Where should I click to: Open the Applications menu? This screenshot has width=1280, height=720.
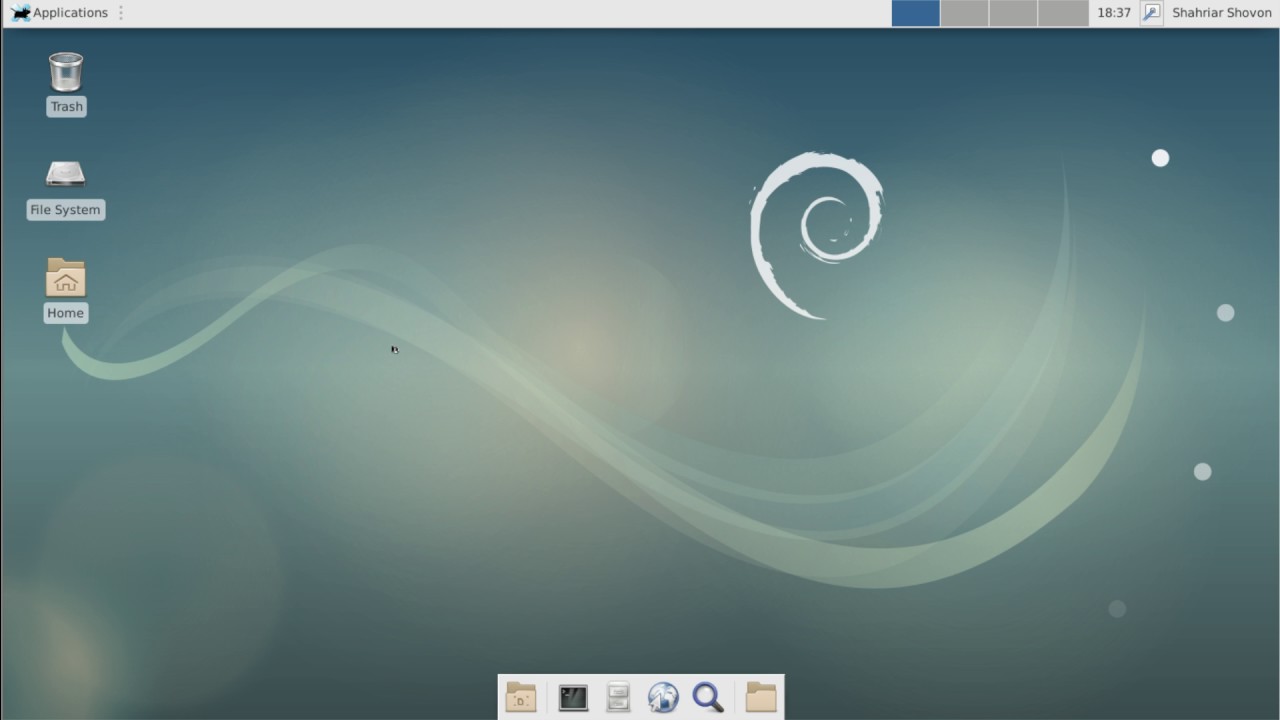59,13
